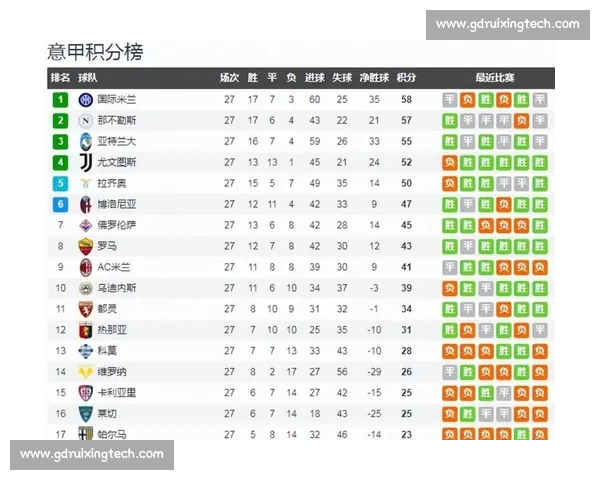Click the 净胜球 goal difference header
The image size is (600, 480).
pos(374,78)
